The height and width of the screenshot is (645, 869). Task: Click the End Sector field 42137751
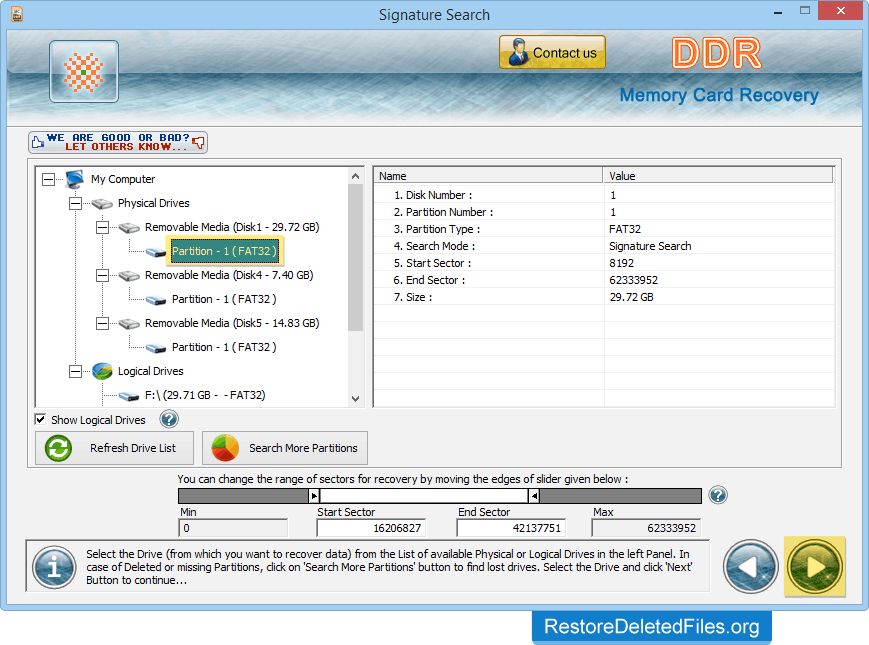pos(511,528)
